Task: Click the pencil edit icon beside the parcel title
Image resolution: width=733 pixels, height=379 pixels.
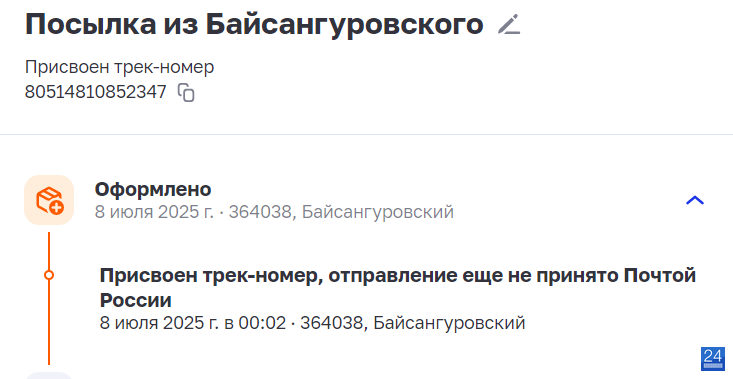Action: click(x=509, y=24)
